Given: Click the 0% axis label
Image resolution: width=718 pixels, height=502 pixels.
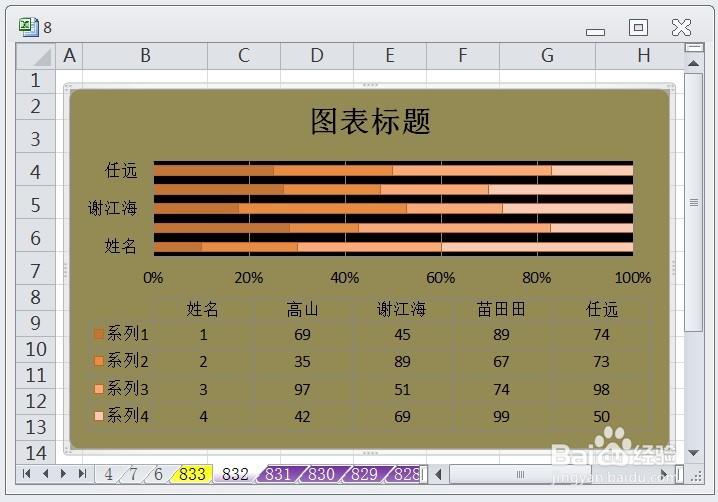Looking at the screenshot, I should pyautogui.click(x=153, y=278).
